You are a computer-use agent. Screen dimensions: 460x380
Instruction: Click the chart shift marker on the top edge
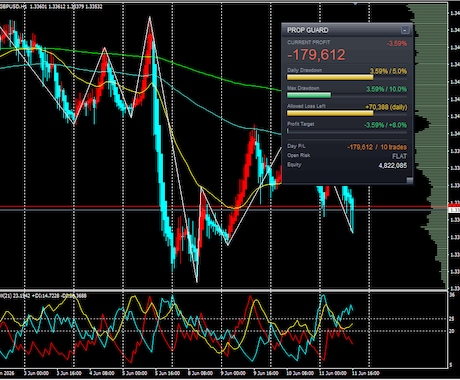(x=356, y=3)
